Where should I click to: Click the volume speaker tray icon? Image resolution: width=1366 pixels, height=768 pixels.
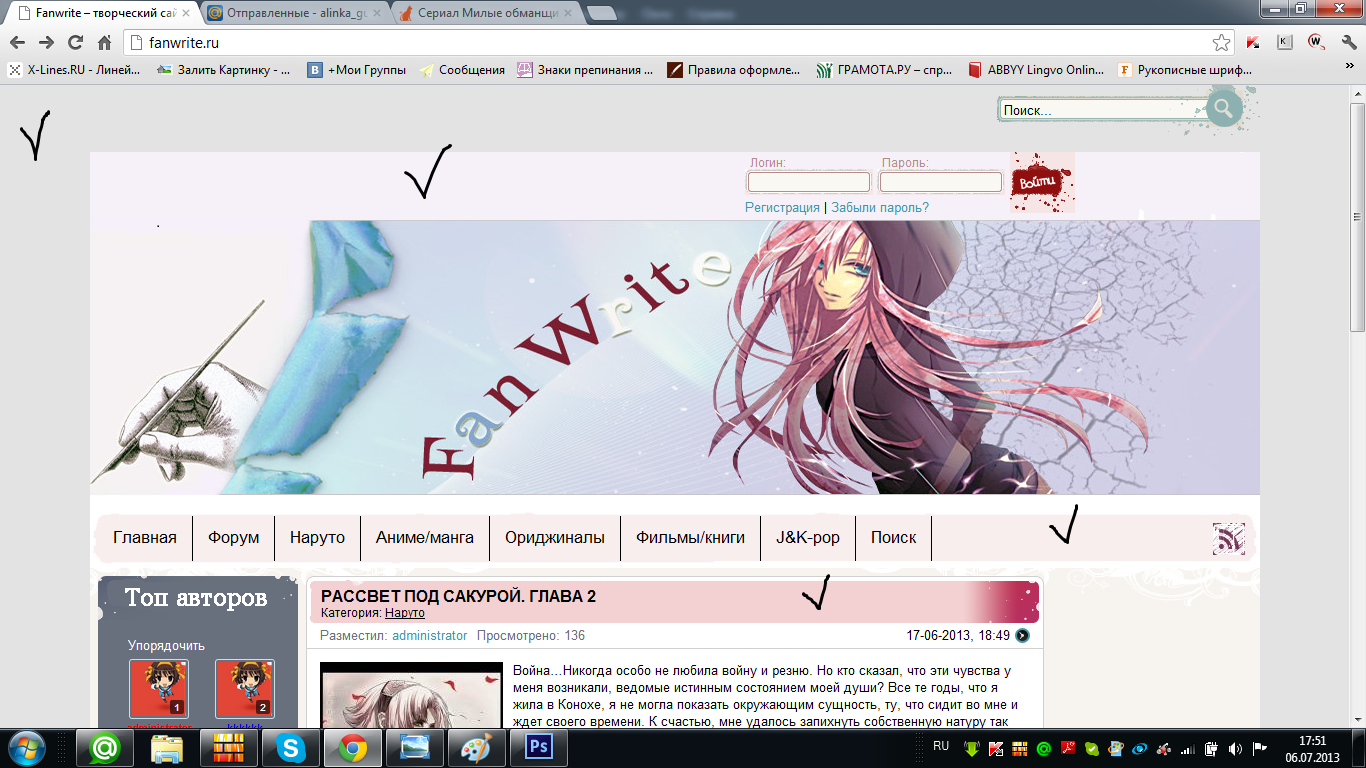pyautogui.click(x=1235, y=748)
